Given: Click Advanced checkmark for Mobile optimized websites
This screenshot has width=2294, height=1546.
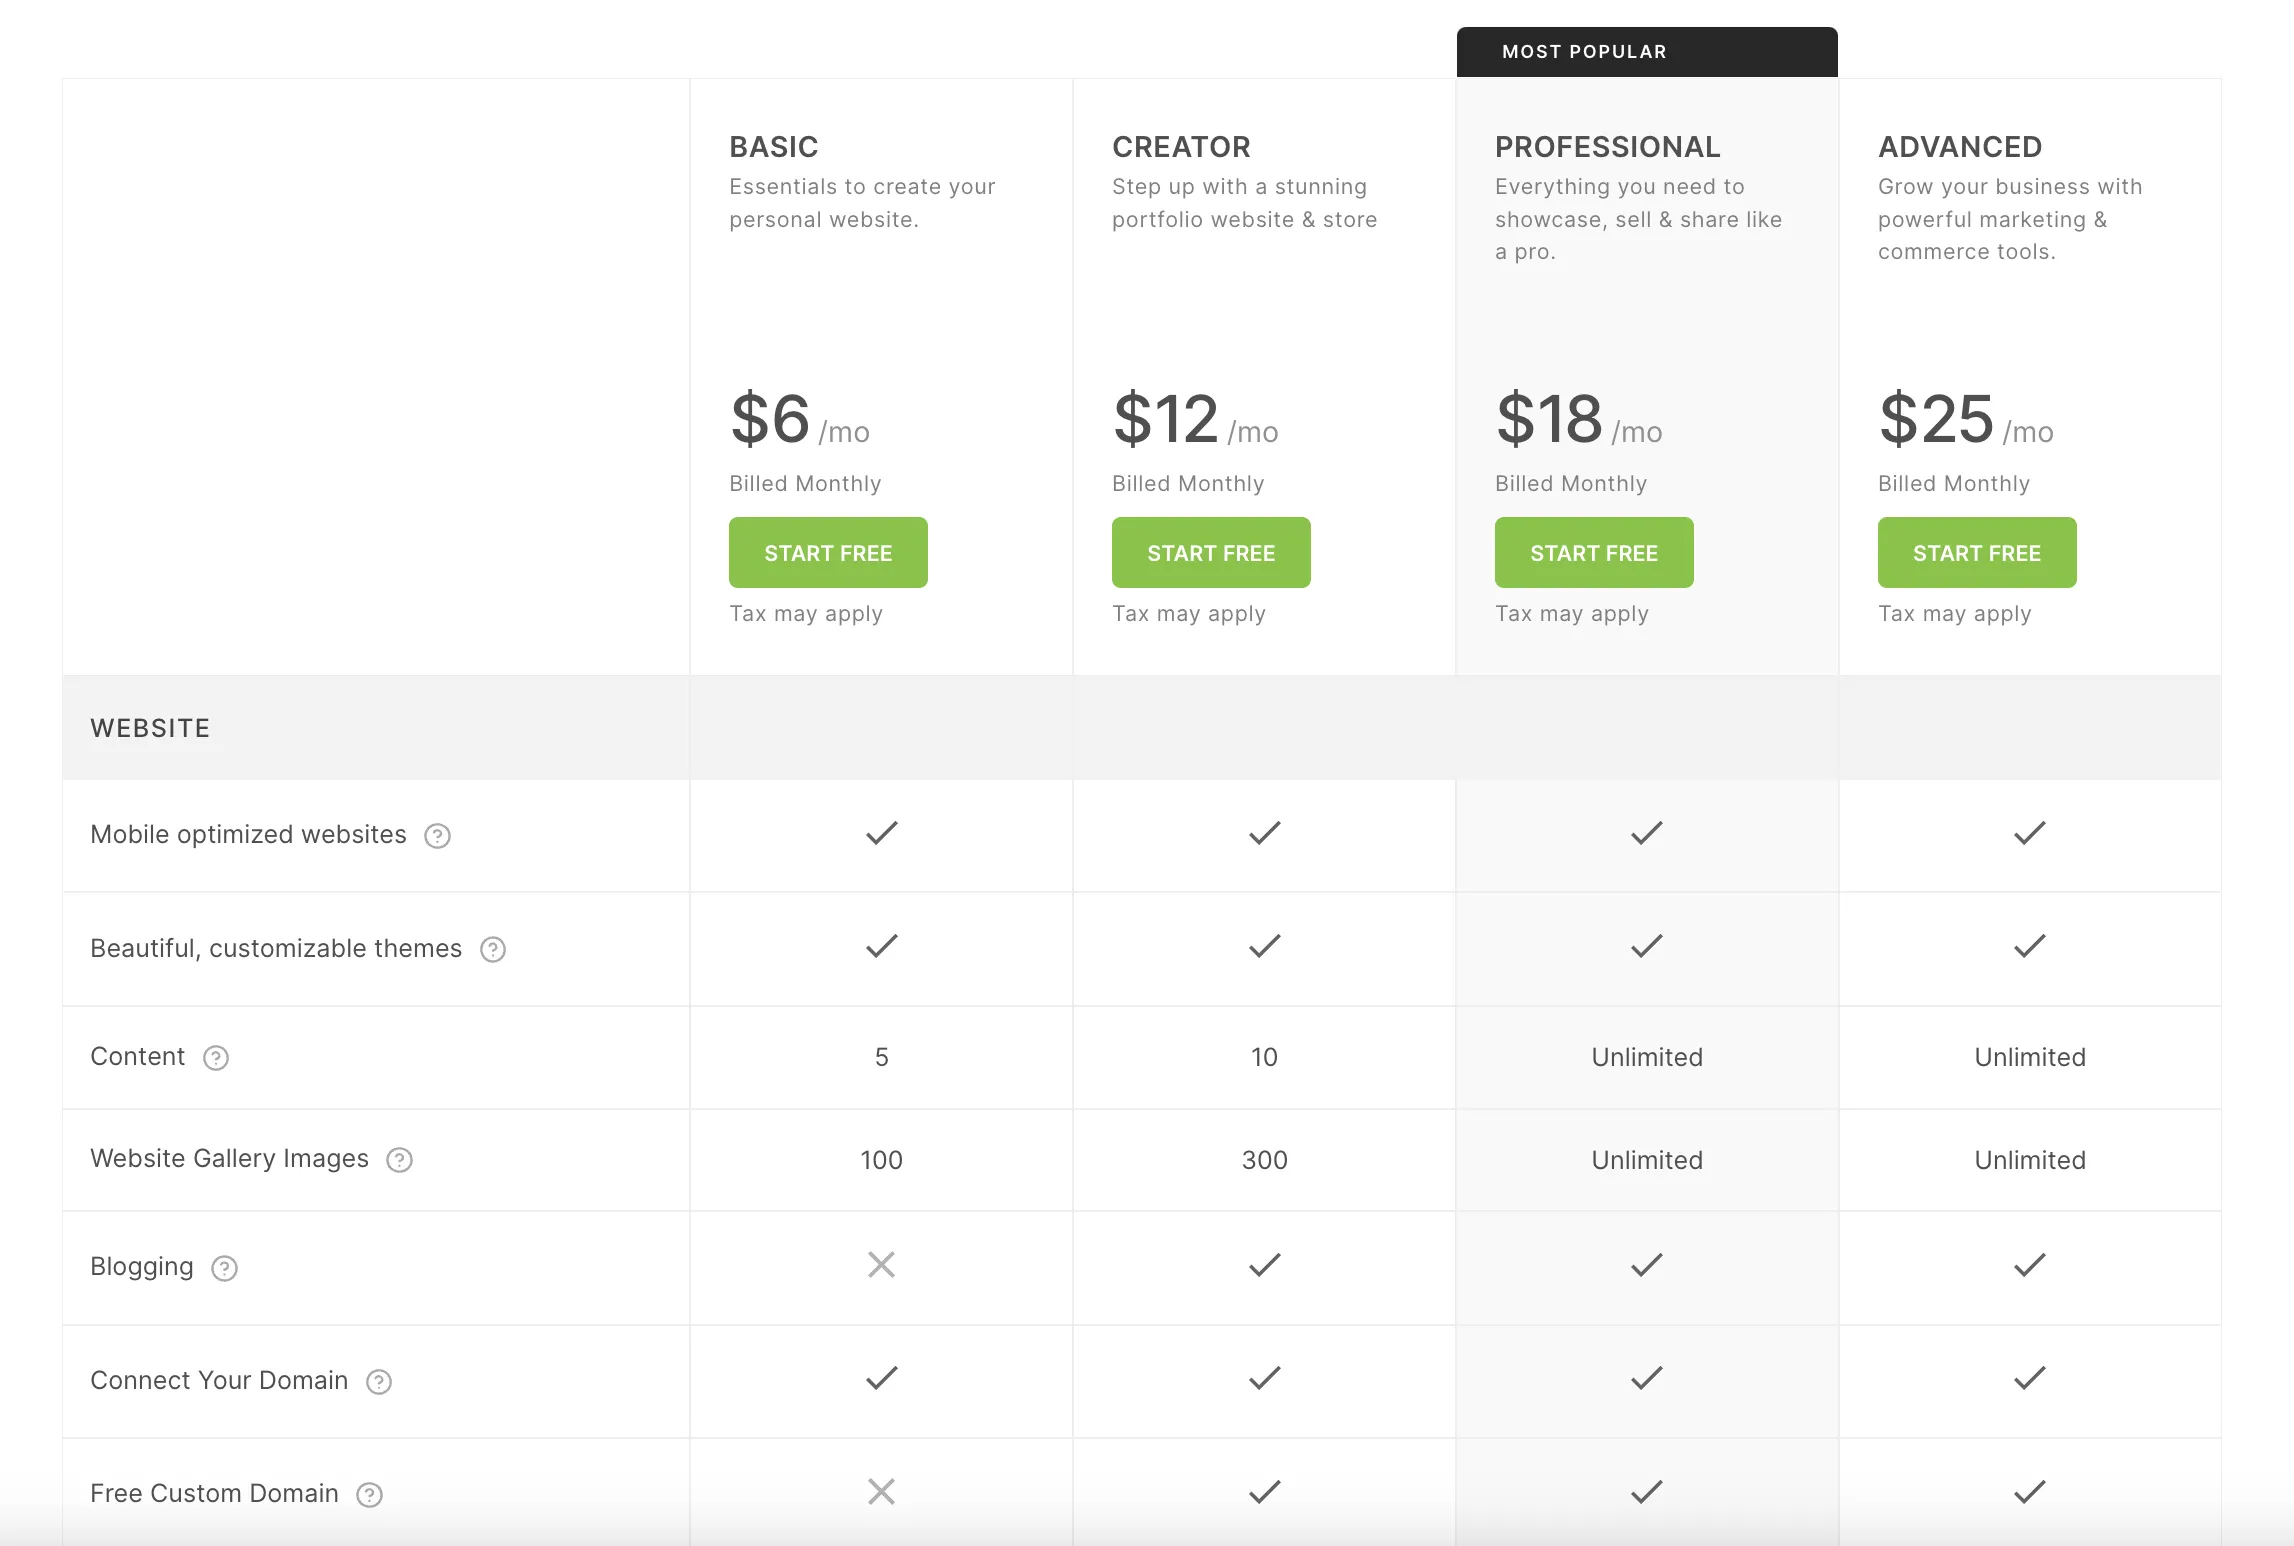Looking at the screenshot, I should [x=2030, y=833].
